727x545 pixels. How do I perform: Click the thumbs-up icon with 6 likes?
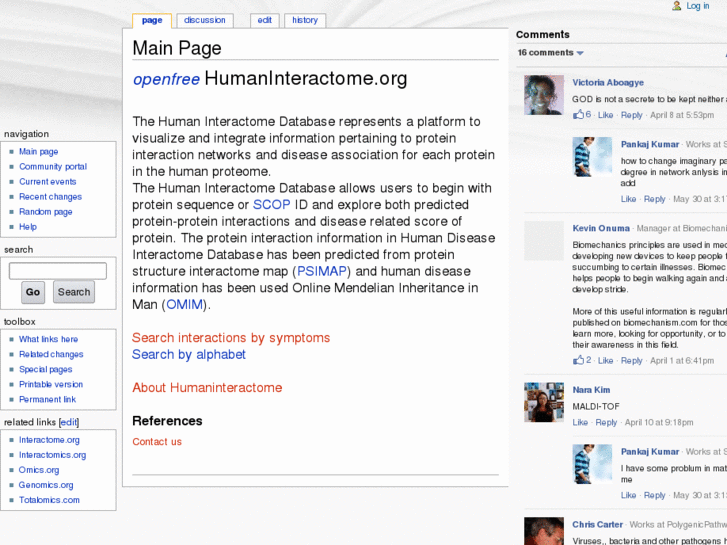tap(578, 115)
